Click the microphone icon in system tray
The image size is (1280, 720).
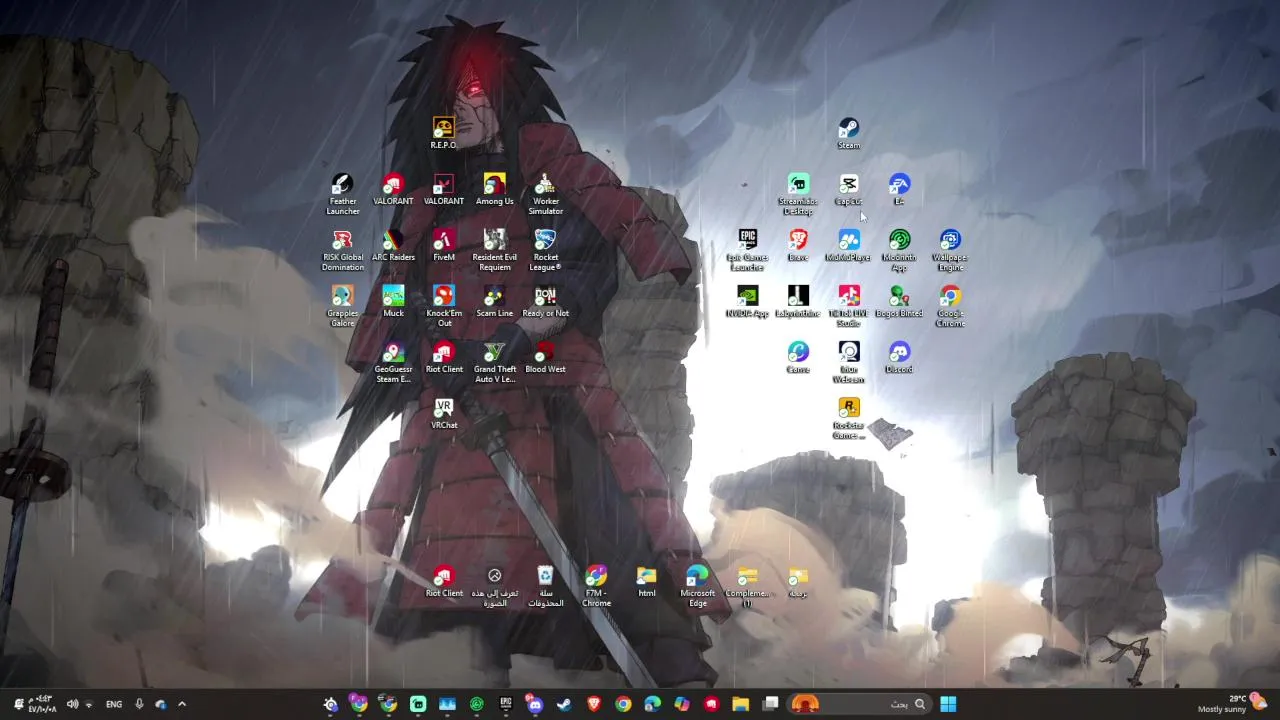[x=139, y=704]
